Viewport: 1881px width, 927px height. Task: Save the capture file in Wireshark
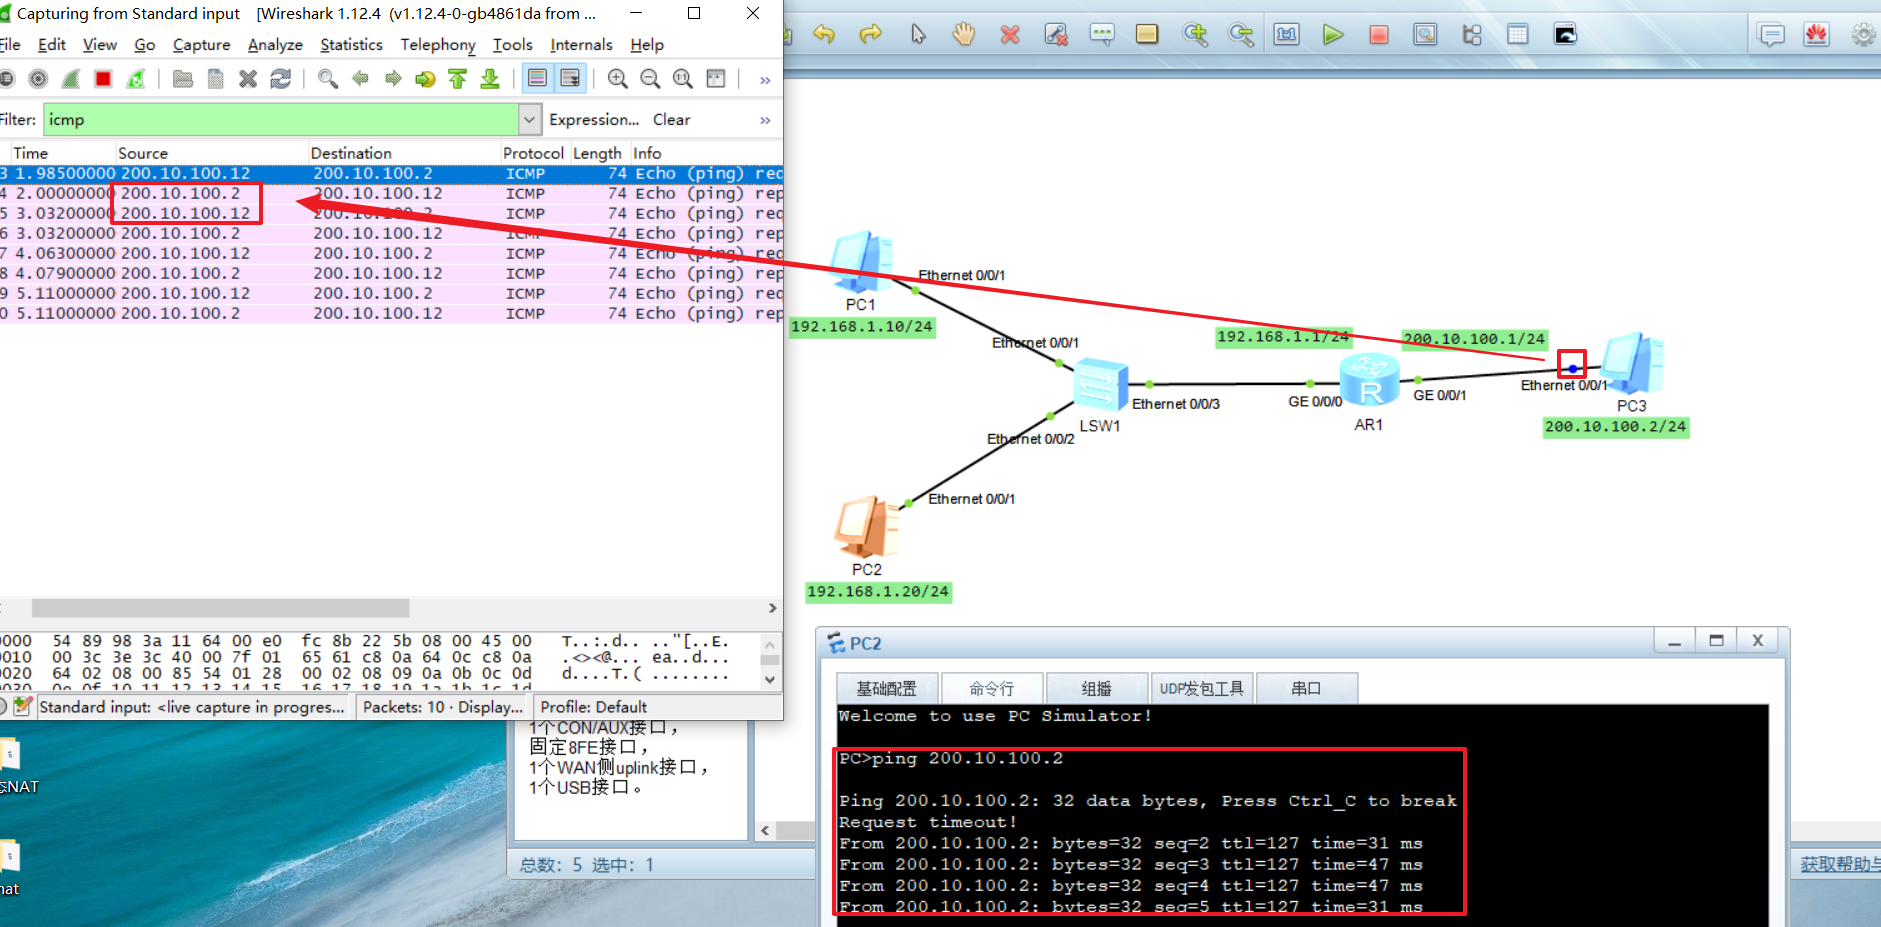point(215,78)
